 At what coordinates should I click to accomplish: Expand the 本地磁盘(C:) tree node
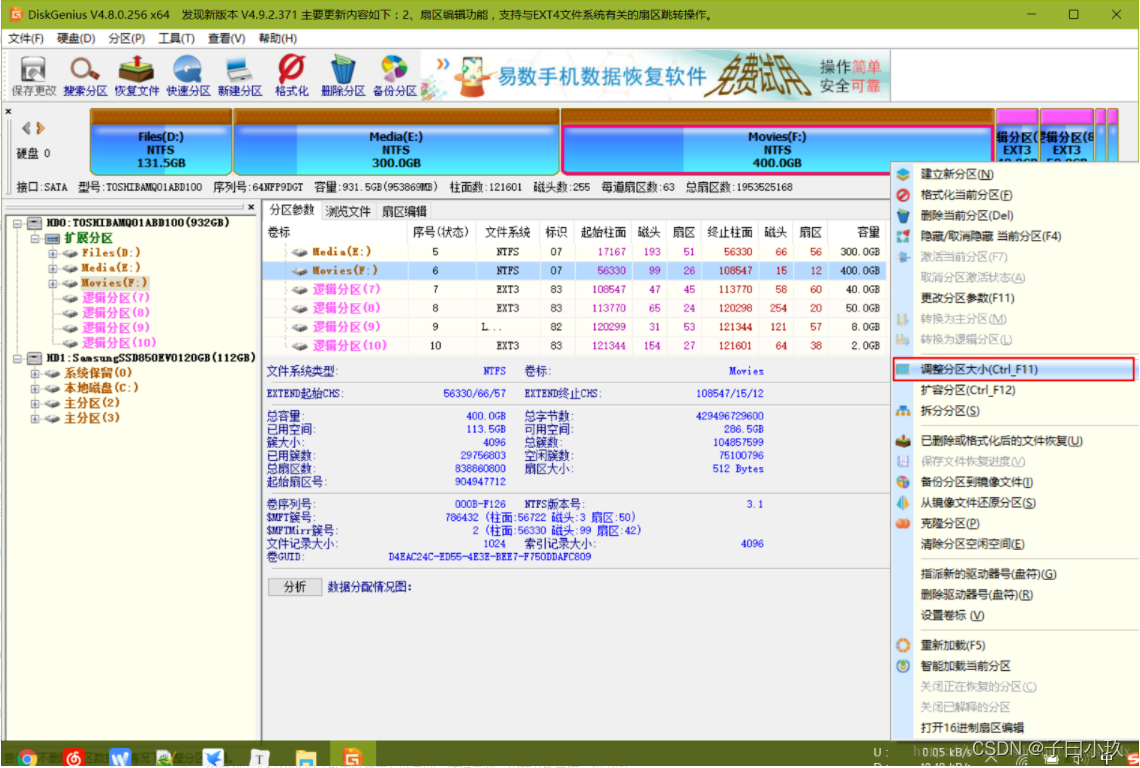pos(34,388)
